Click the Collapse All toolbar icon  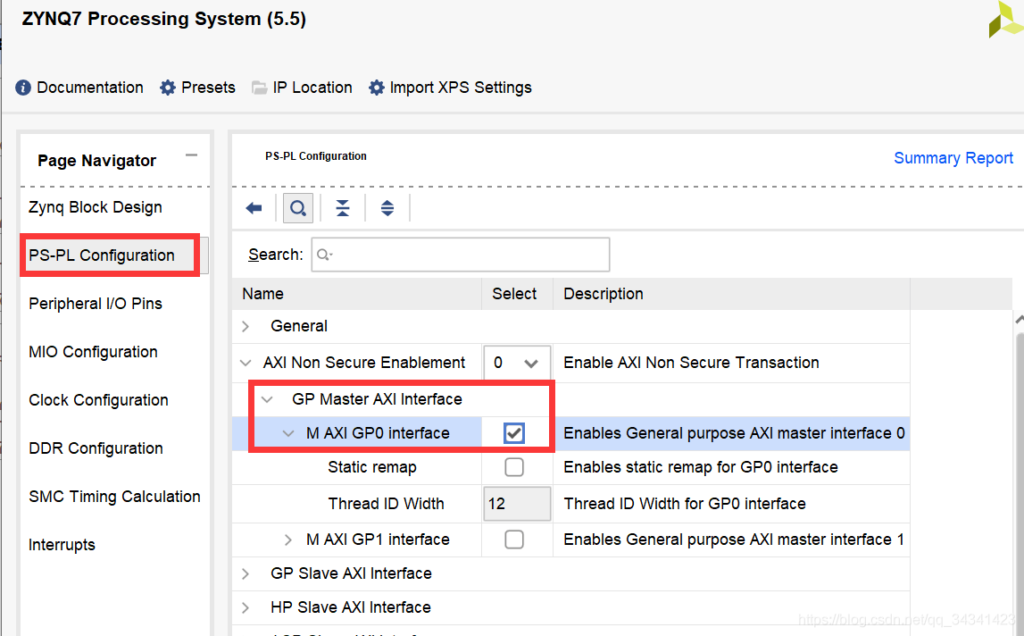coord(342,208)
